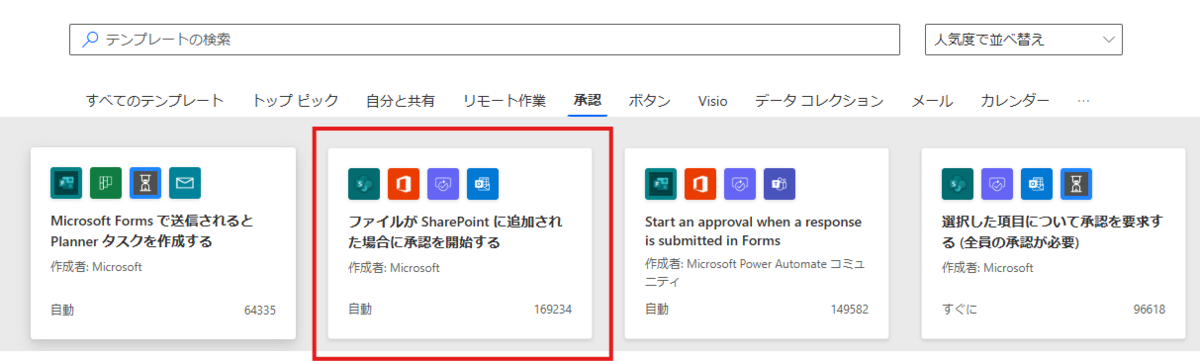Switch to the すべてのテンプレート tab
Screen dimensions: 1200x361
click(x=155, y=100)
